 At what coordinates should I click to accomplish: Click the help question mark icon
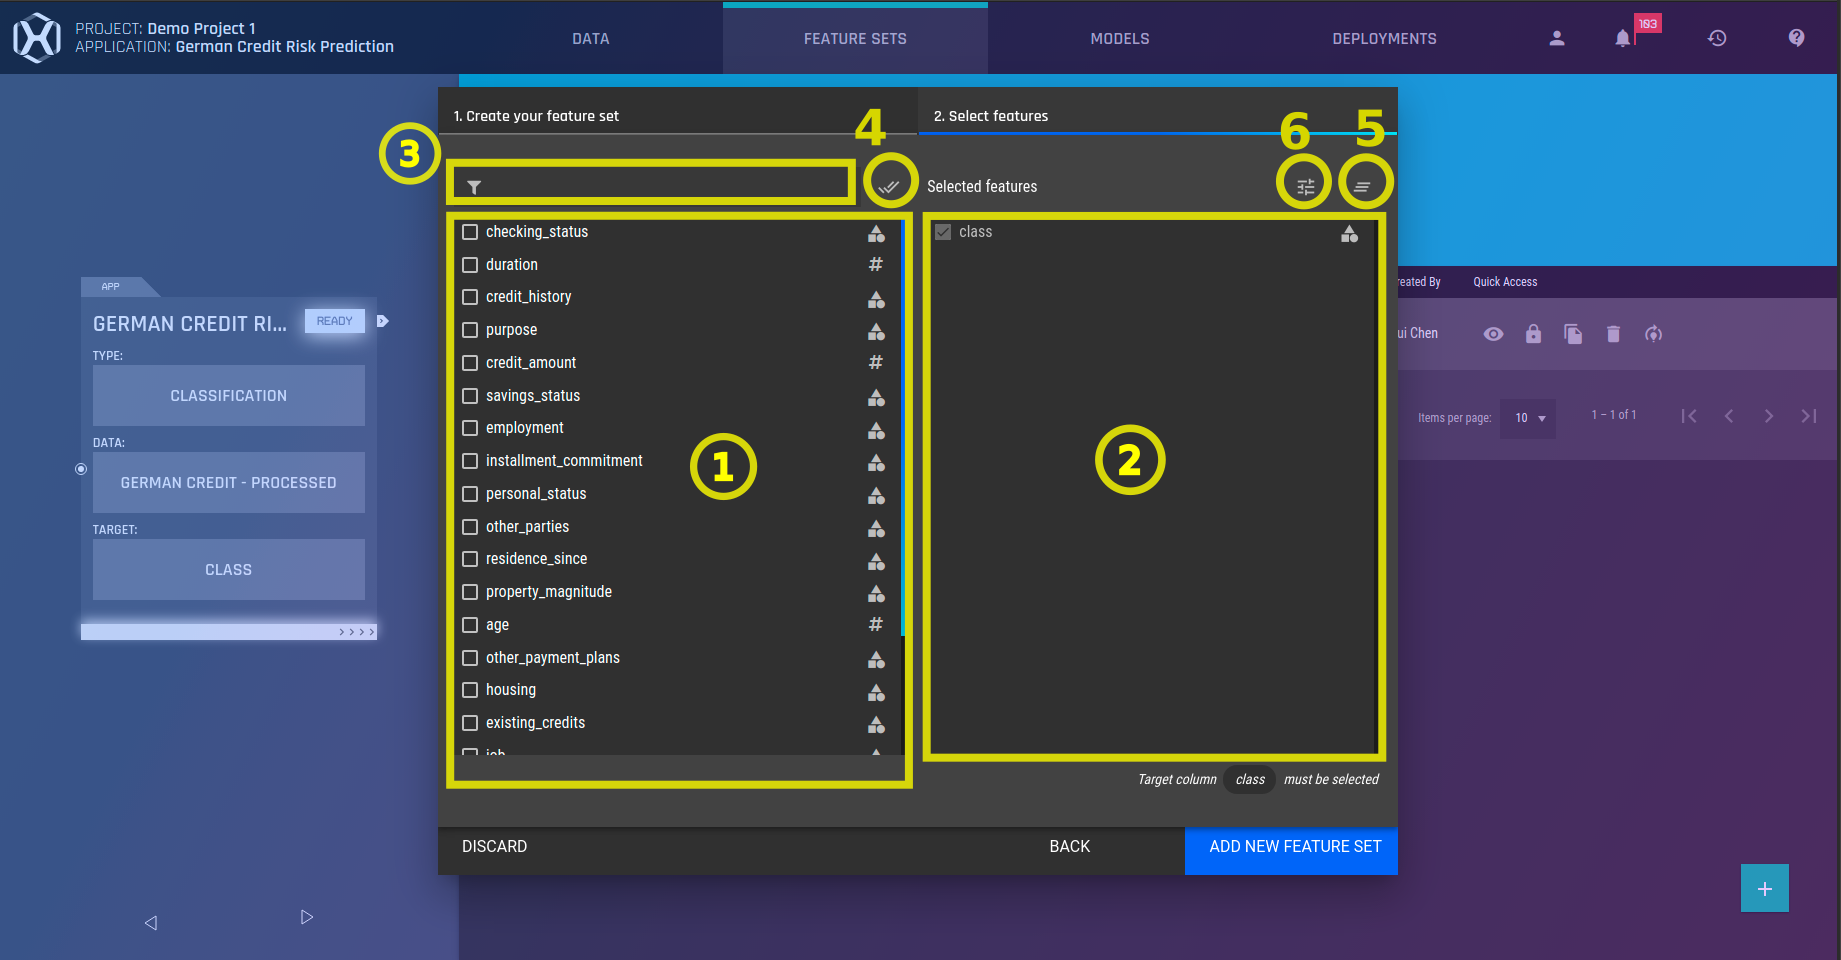1796,38
